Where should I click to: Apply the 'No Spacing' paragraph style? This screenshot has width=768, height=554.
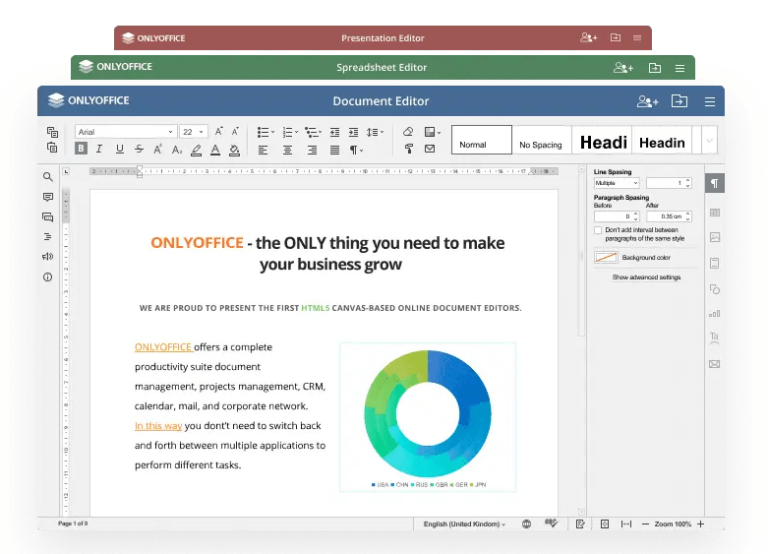coord(540,144)
